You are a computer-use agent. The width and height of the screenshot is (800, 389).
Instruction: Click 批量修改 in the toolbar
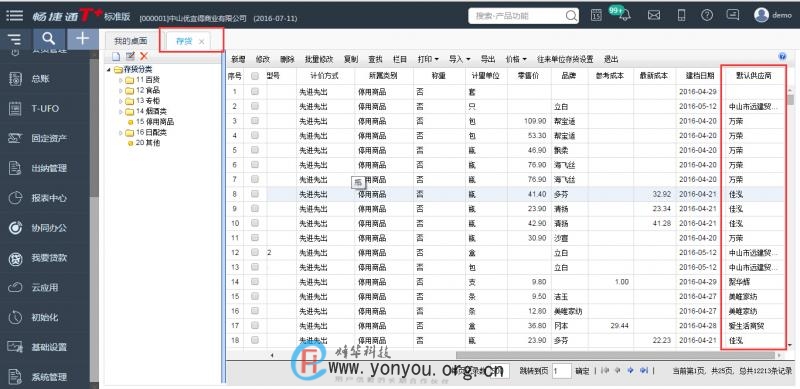pyautogui.click(x=319, y=59)
